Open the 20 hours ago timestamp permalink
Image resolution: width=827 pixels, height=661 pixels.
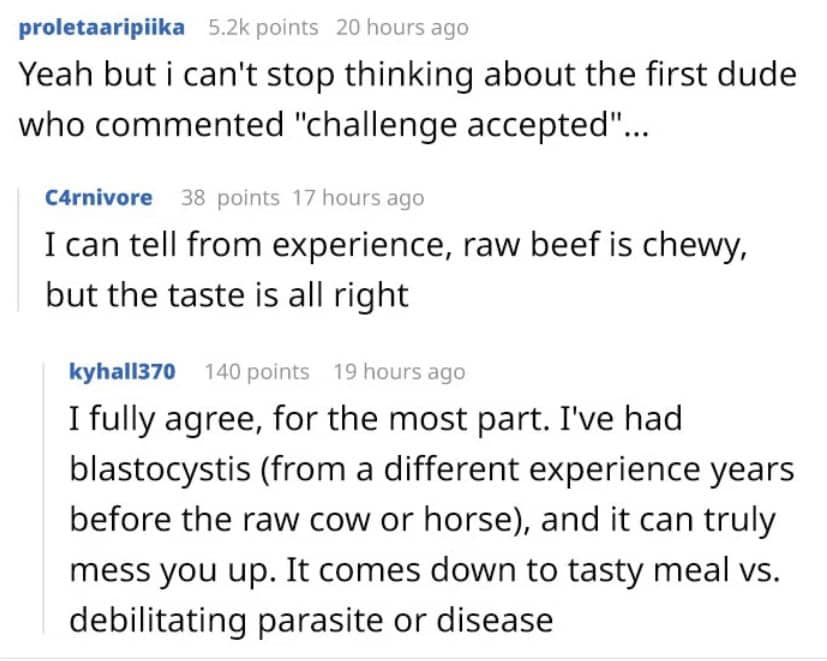tap(402, 27)
